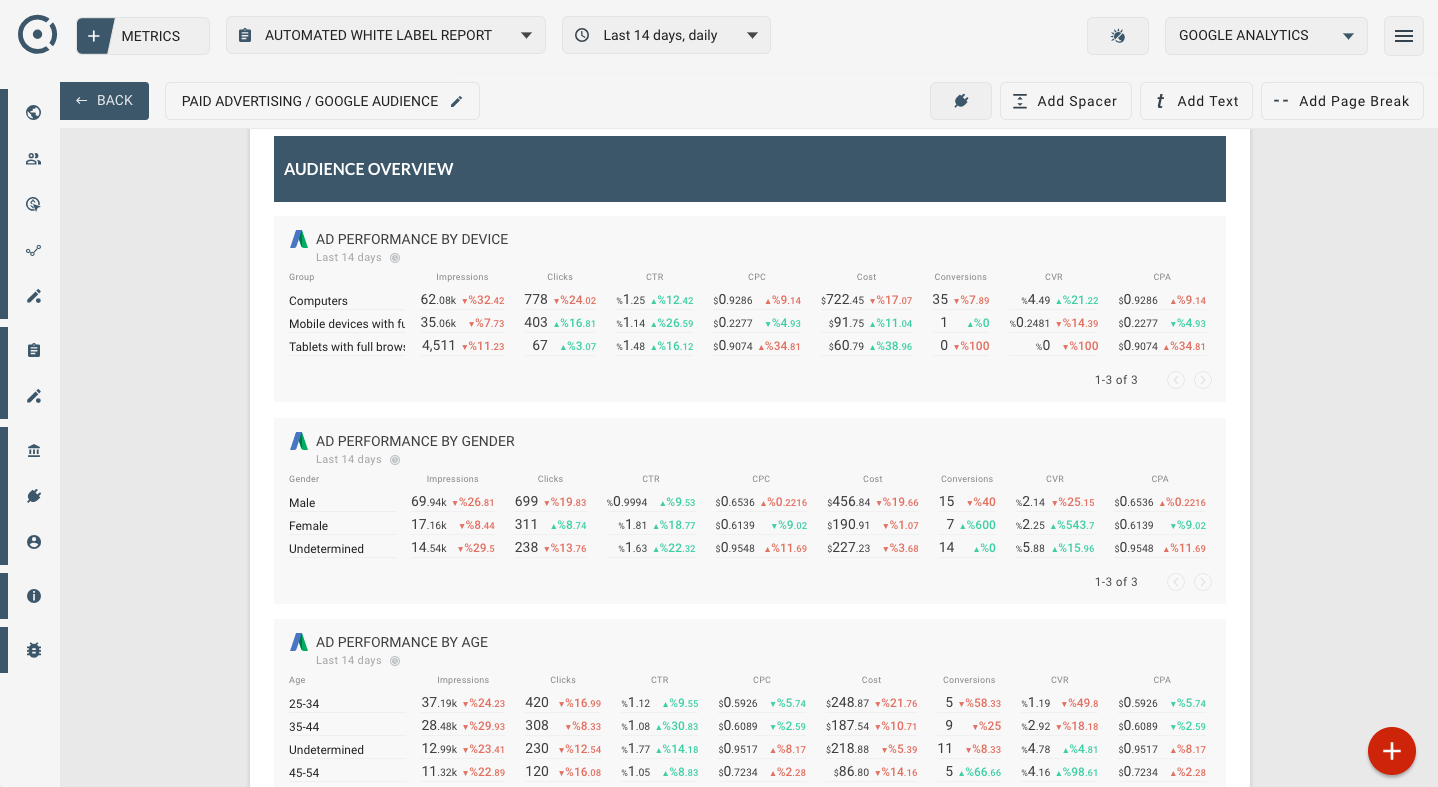Open the pie chart cursor sidebar icon
This screenshot has width=1438, height=787.
(x=34, y=205)
